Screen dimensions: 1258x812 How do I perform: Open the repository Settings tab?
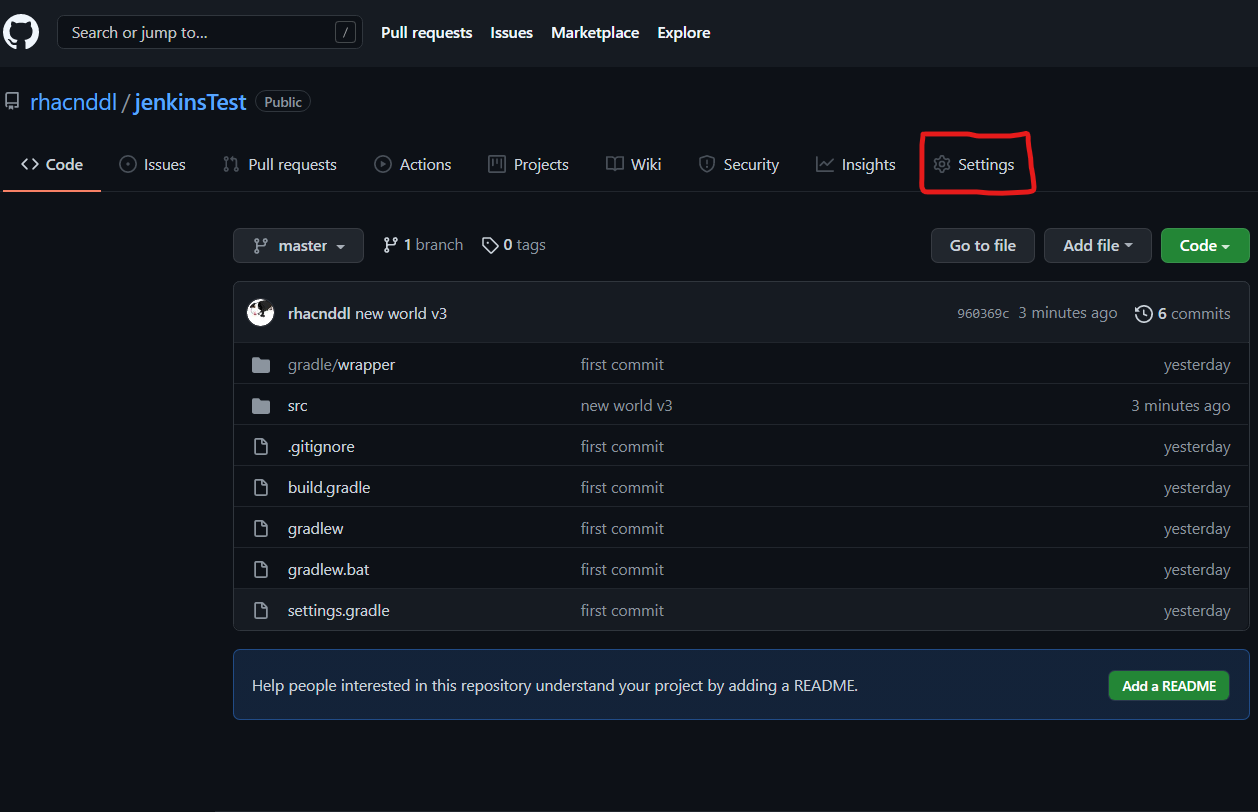point(974,164)
